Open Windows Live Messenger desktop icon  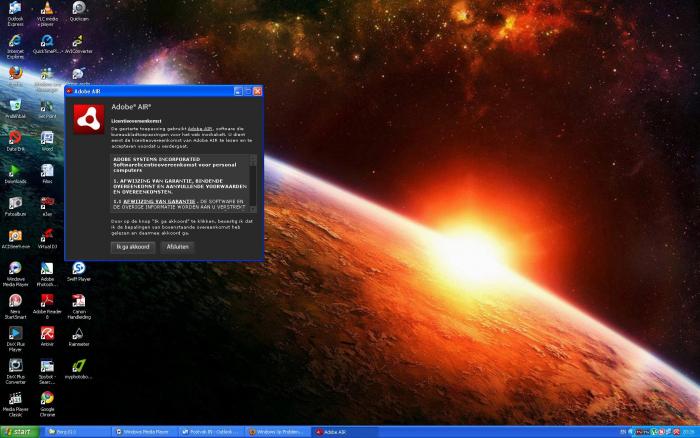coord(47,79)
